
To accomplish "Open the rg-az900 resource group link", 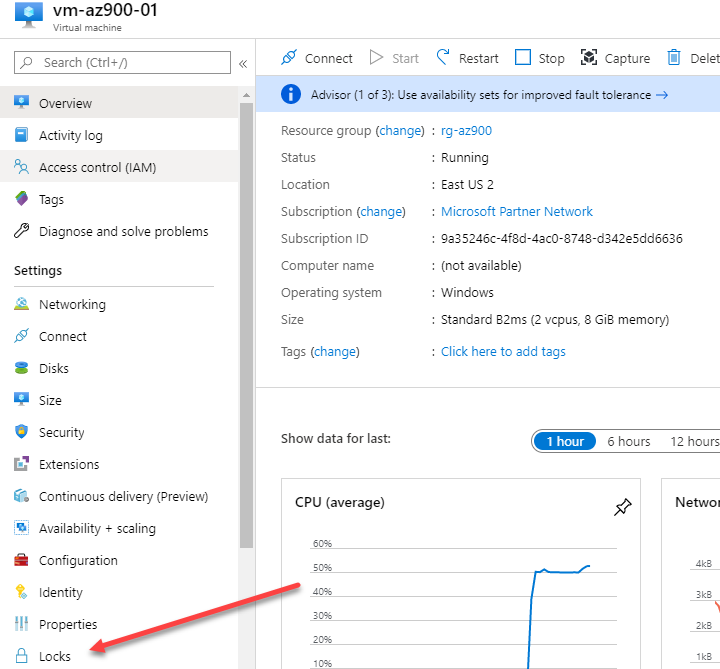I will (x=466, y=131).
